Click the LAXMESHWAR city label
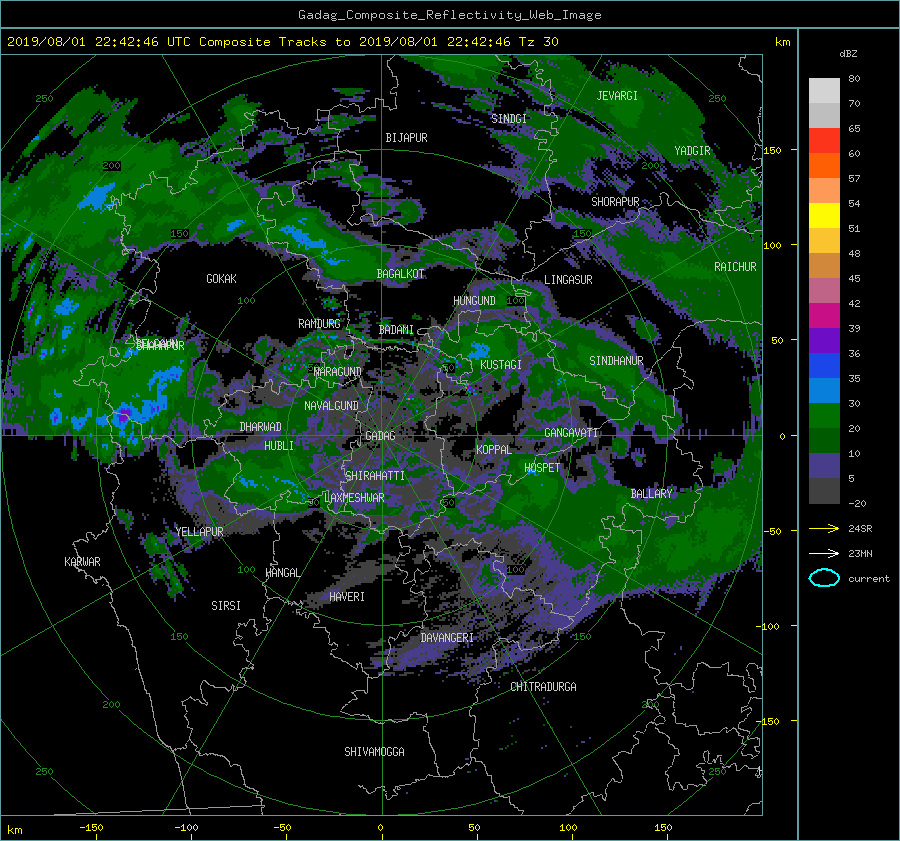The width and height of the screenshot is (900, 841). (354, 498)
